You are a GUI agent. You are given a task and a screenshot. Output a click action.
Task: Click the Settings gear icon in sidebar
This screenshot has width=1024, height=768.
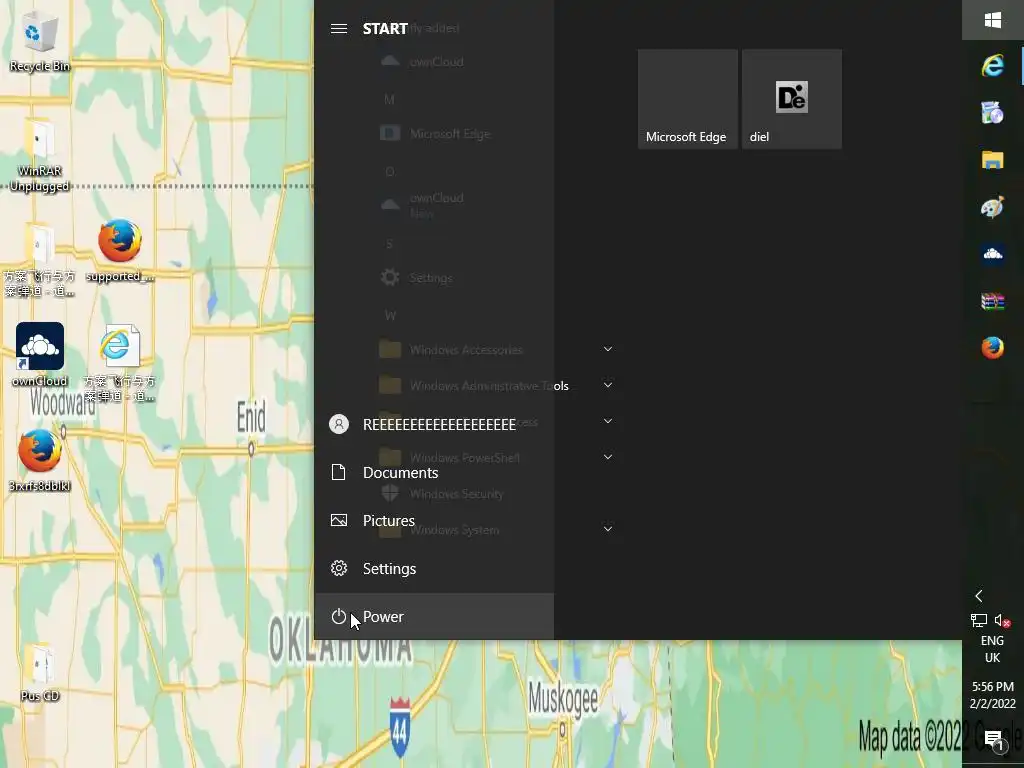click(338, 568)
